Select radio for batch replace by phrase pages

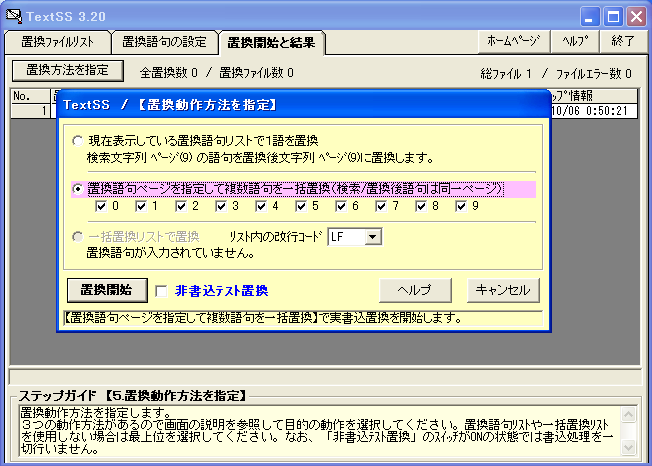78,189
